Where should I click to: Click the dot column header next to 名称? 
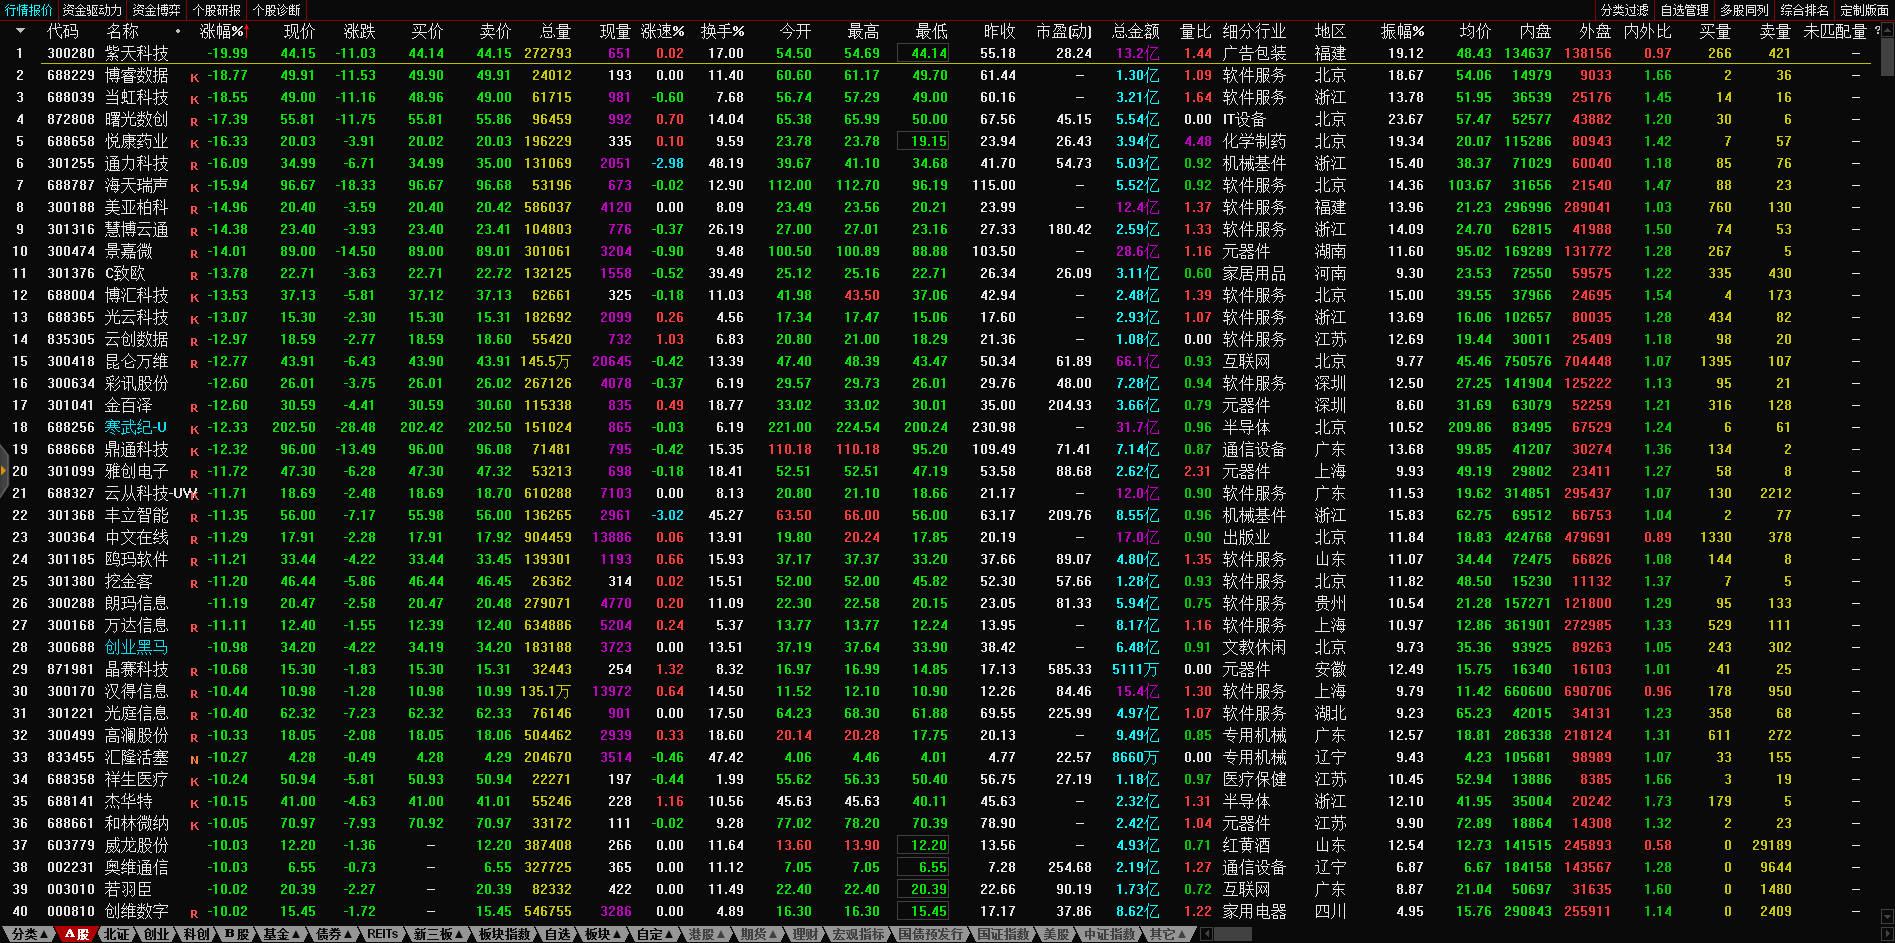[x=178, y=31]
